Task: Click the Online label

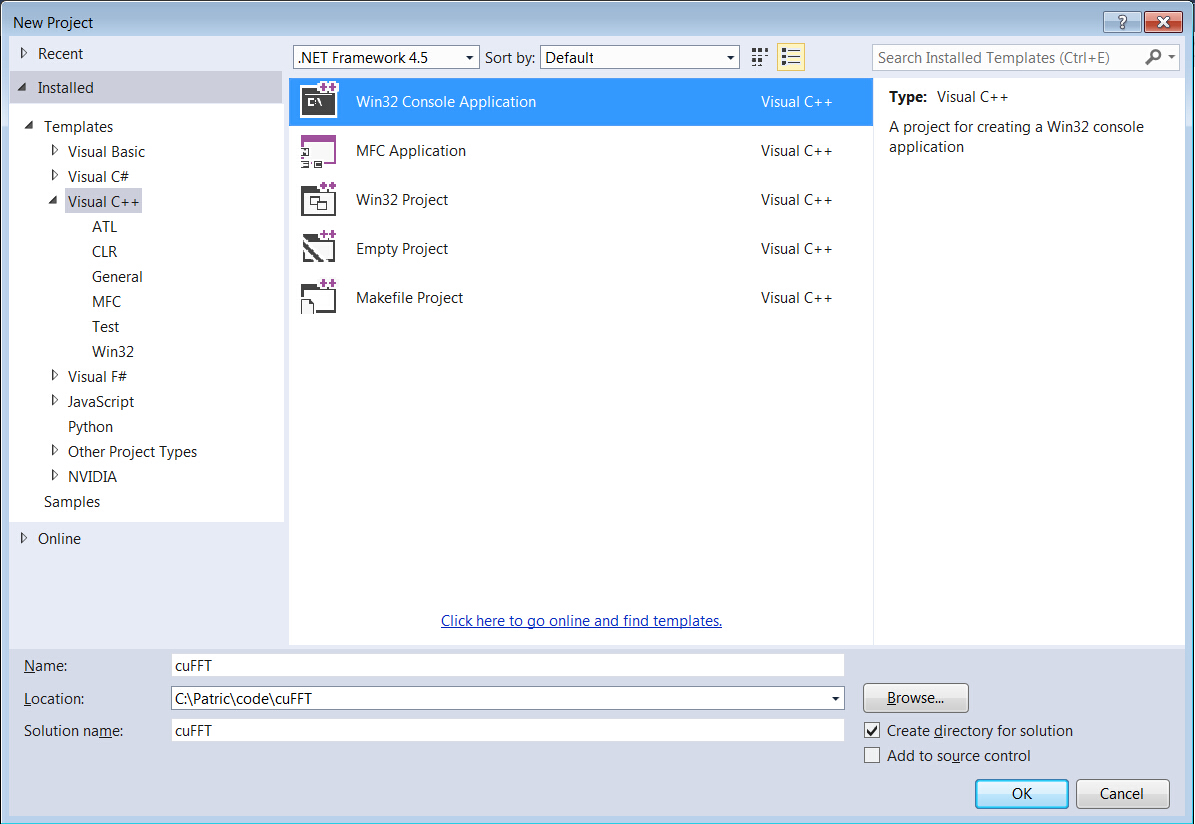Action: click(59, 538)
